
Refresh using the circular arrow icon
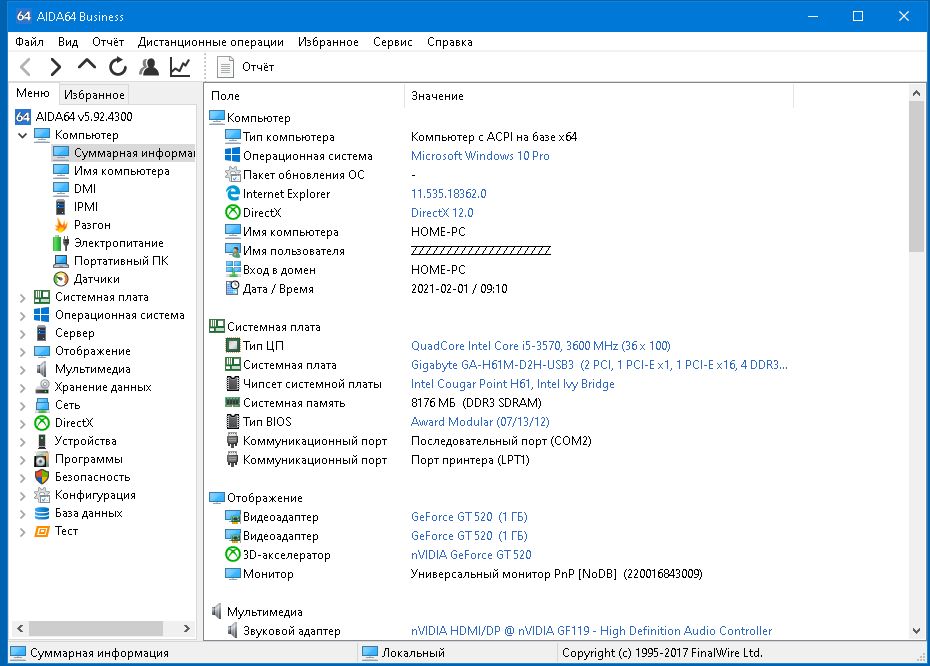[118, 67]
